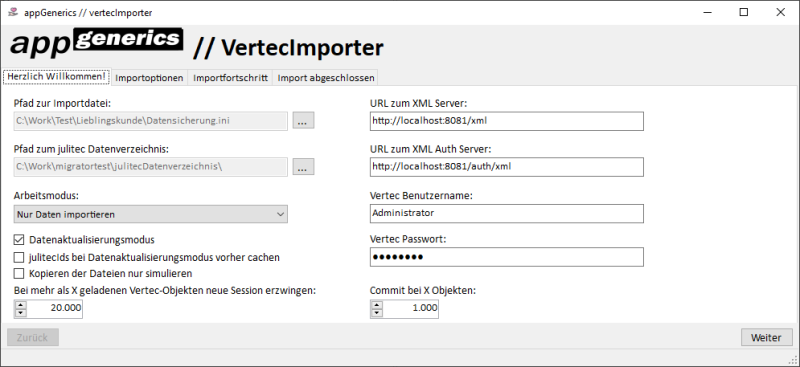
Task: Click the URL zum XML Server field
Action: coord(507,121)
